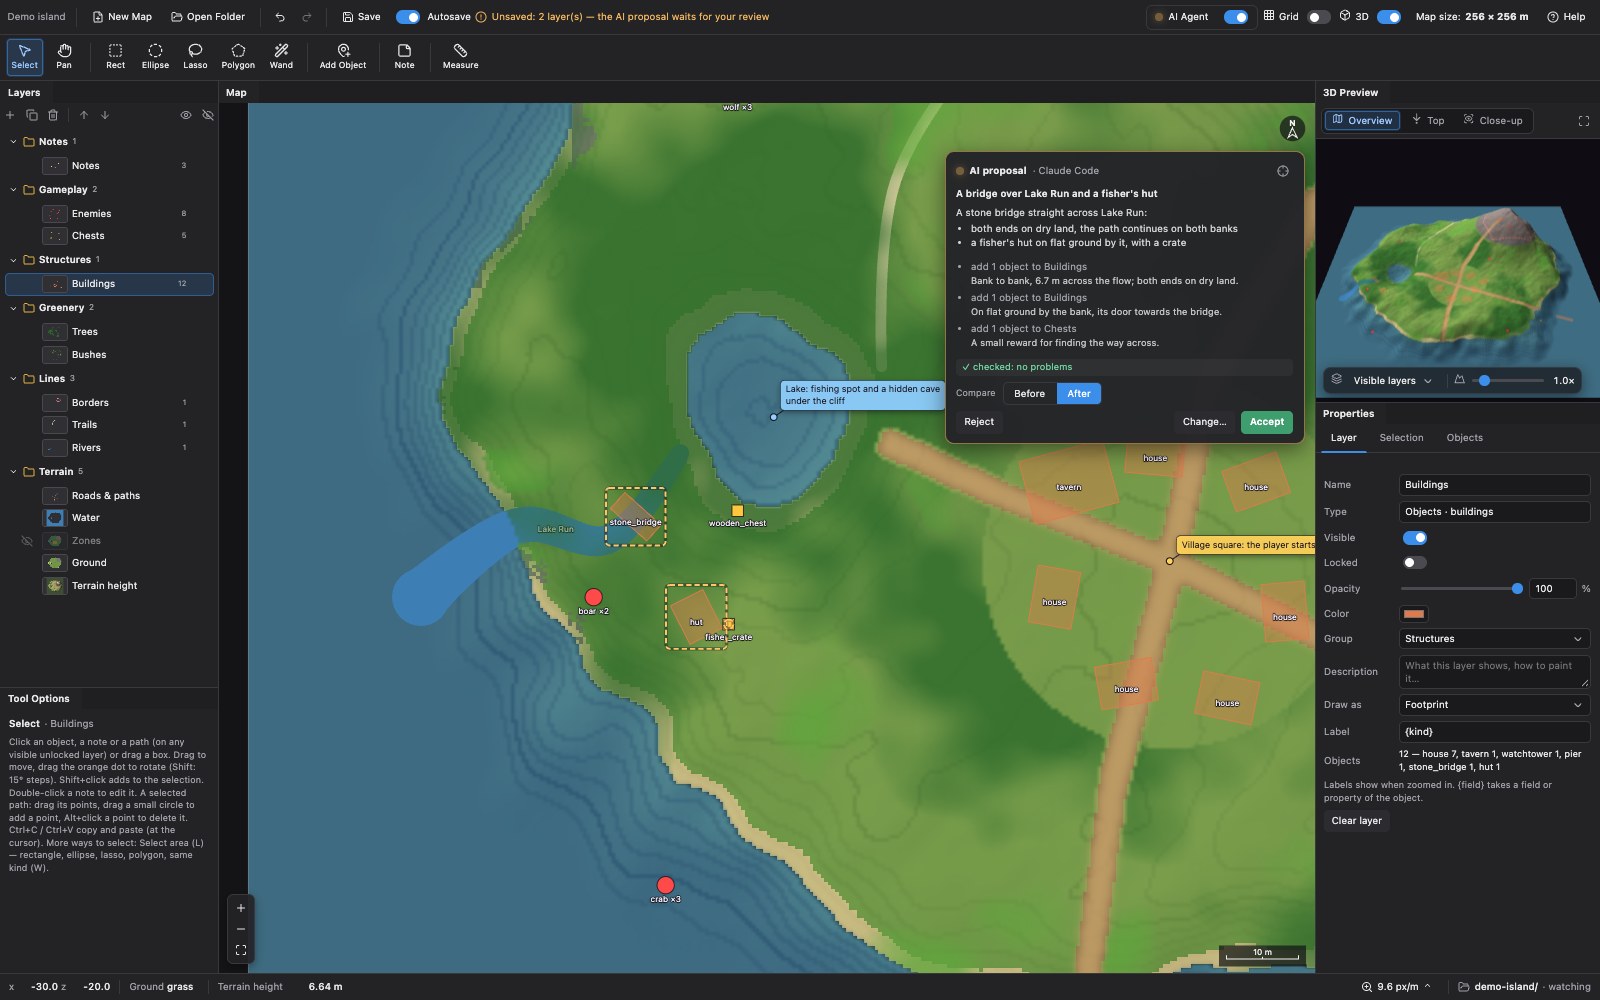Switch to Objects properties tab
This screenshot has height=1000, width=1600.
click(1464, 438)
